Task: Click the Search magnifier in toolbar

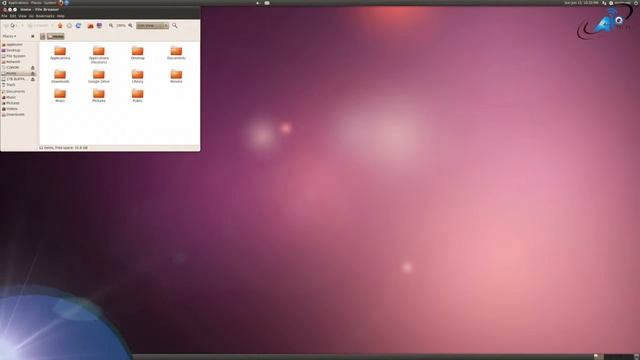Action: (x=175, y=26)
